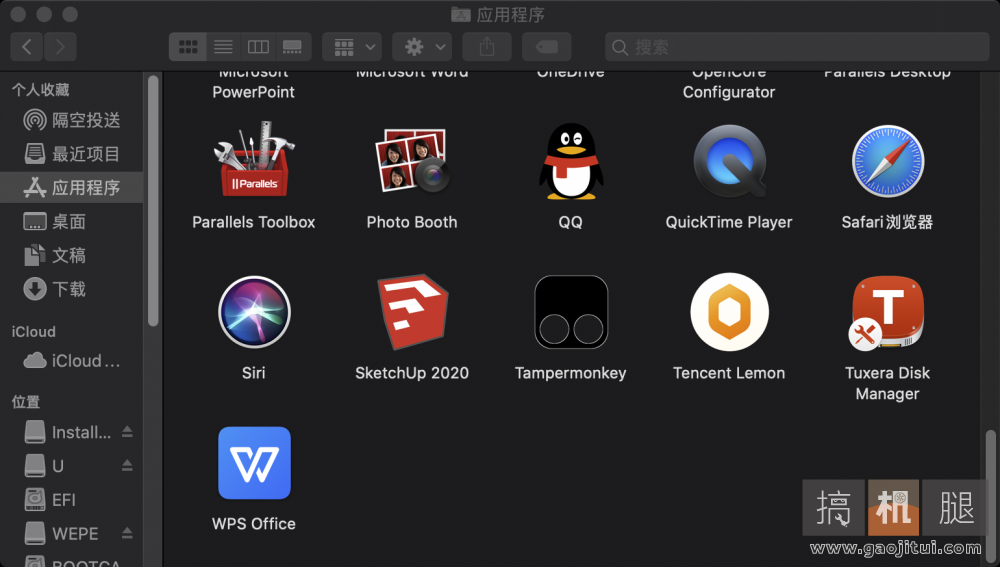Click the Photo Booth name label
The height and width of the screenshot is (567, 1000).
[x=412, y=222]
